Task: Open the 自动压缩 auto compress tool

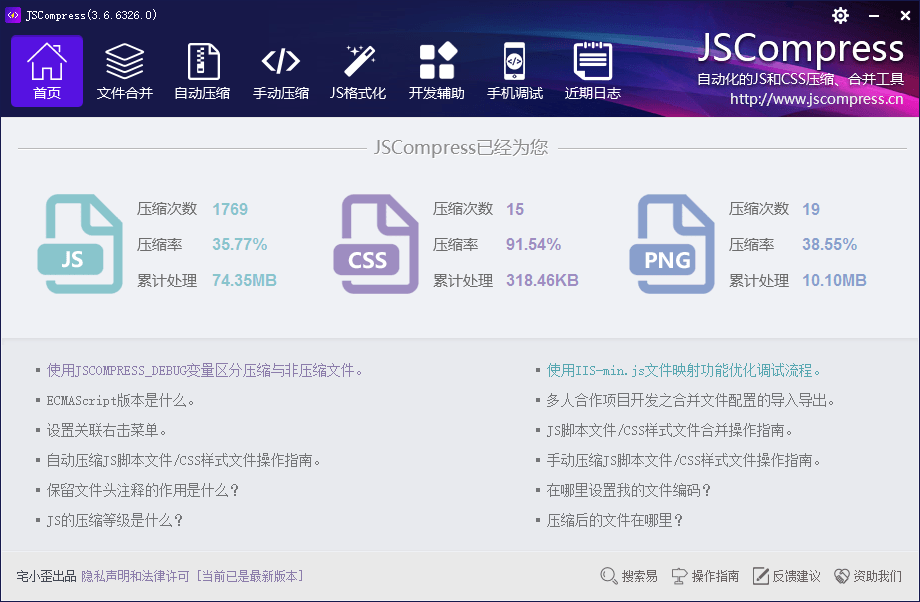Action: (202, 71)
